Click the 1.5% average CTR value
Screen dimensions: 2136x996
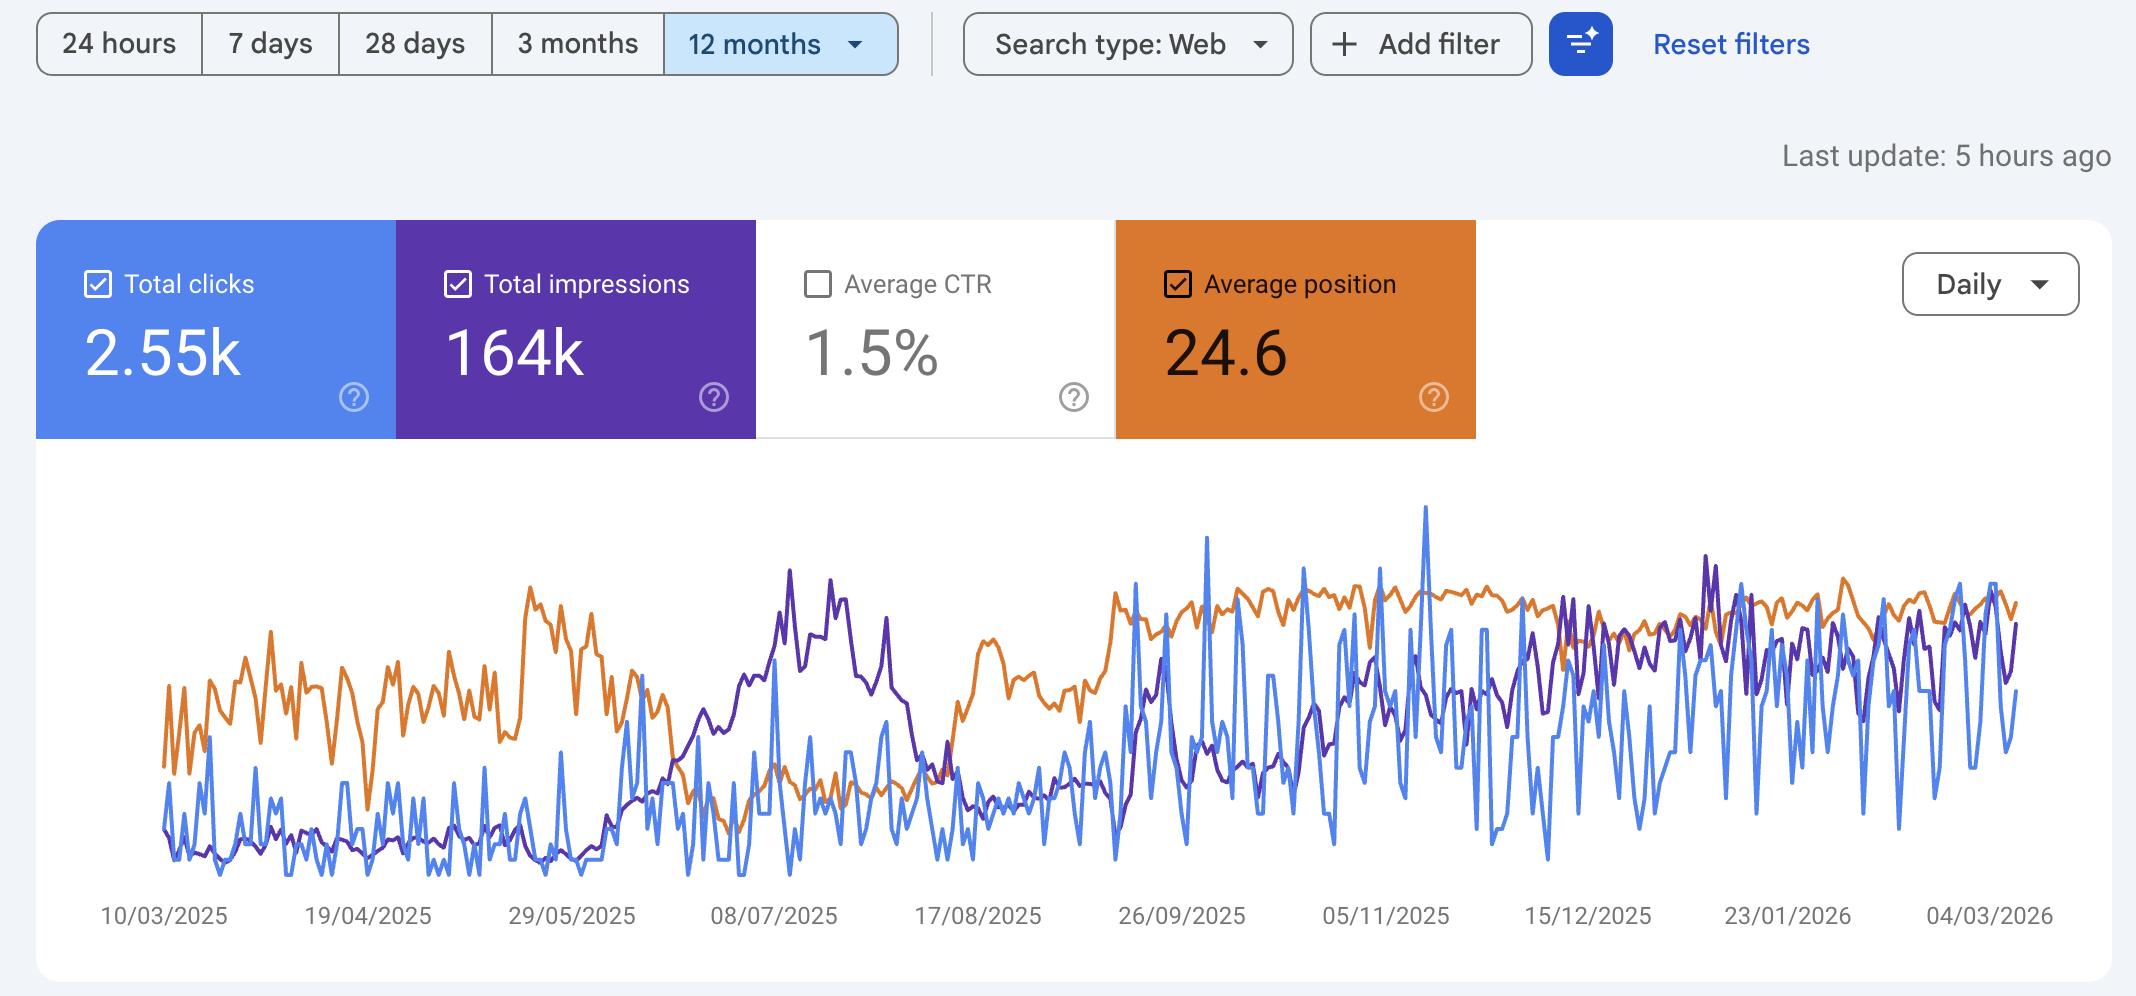[872, 353]
